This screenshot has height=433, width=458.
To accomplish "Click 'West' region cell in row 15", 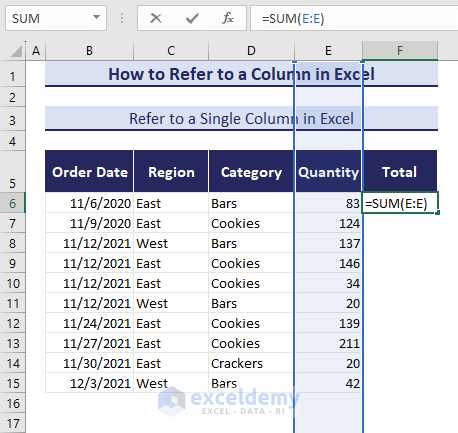I will pyautogui.click(x=171, y=383).
